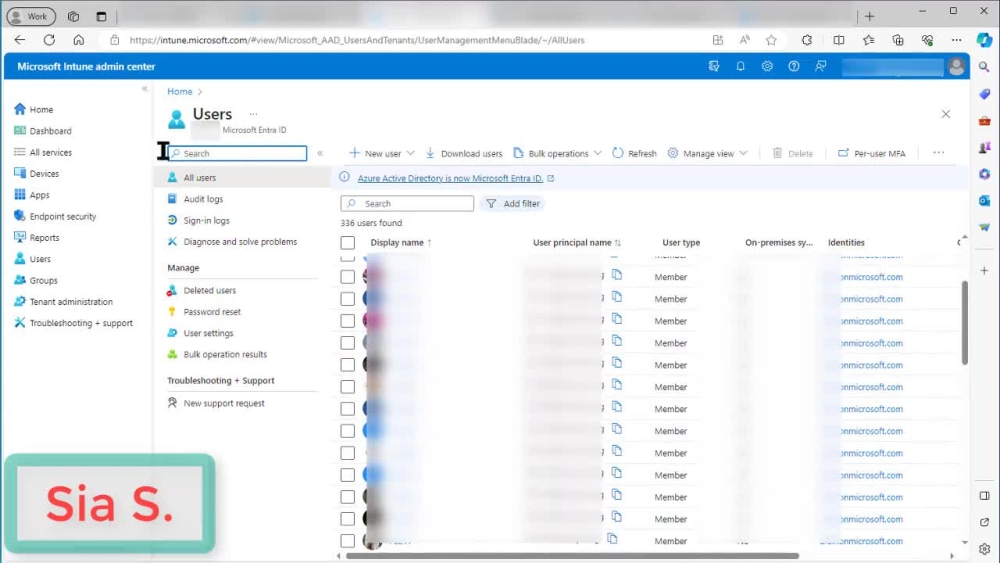The height and width of the screenshot is (563, 1000).
Task: Focus the blade menu Search box
Action: click(237, 153)
